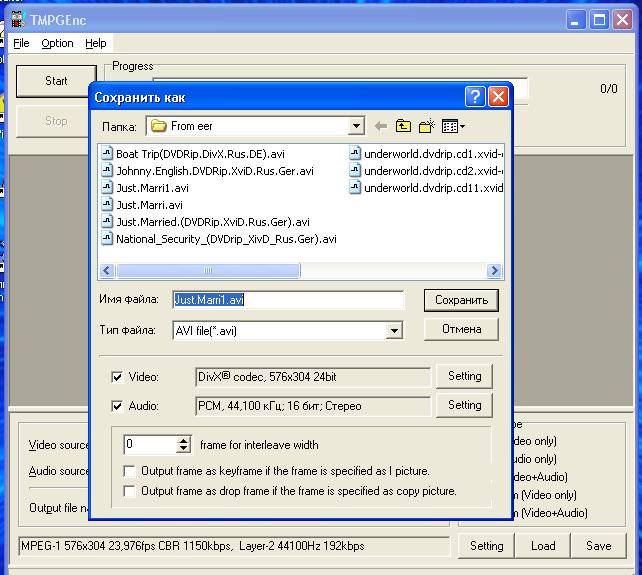The height and width of the screenshot is (575, 642).
Task: Select file Johnny.English.DVDRip.XviD.Rus.Ger.avi
Action: point(215,171)
